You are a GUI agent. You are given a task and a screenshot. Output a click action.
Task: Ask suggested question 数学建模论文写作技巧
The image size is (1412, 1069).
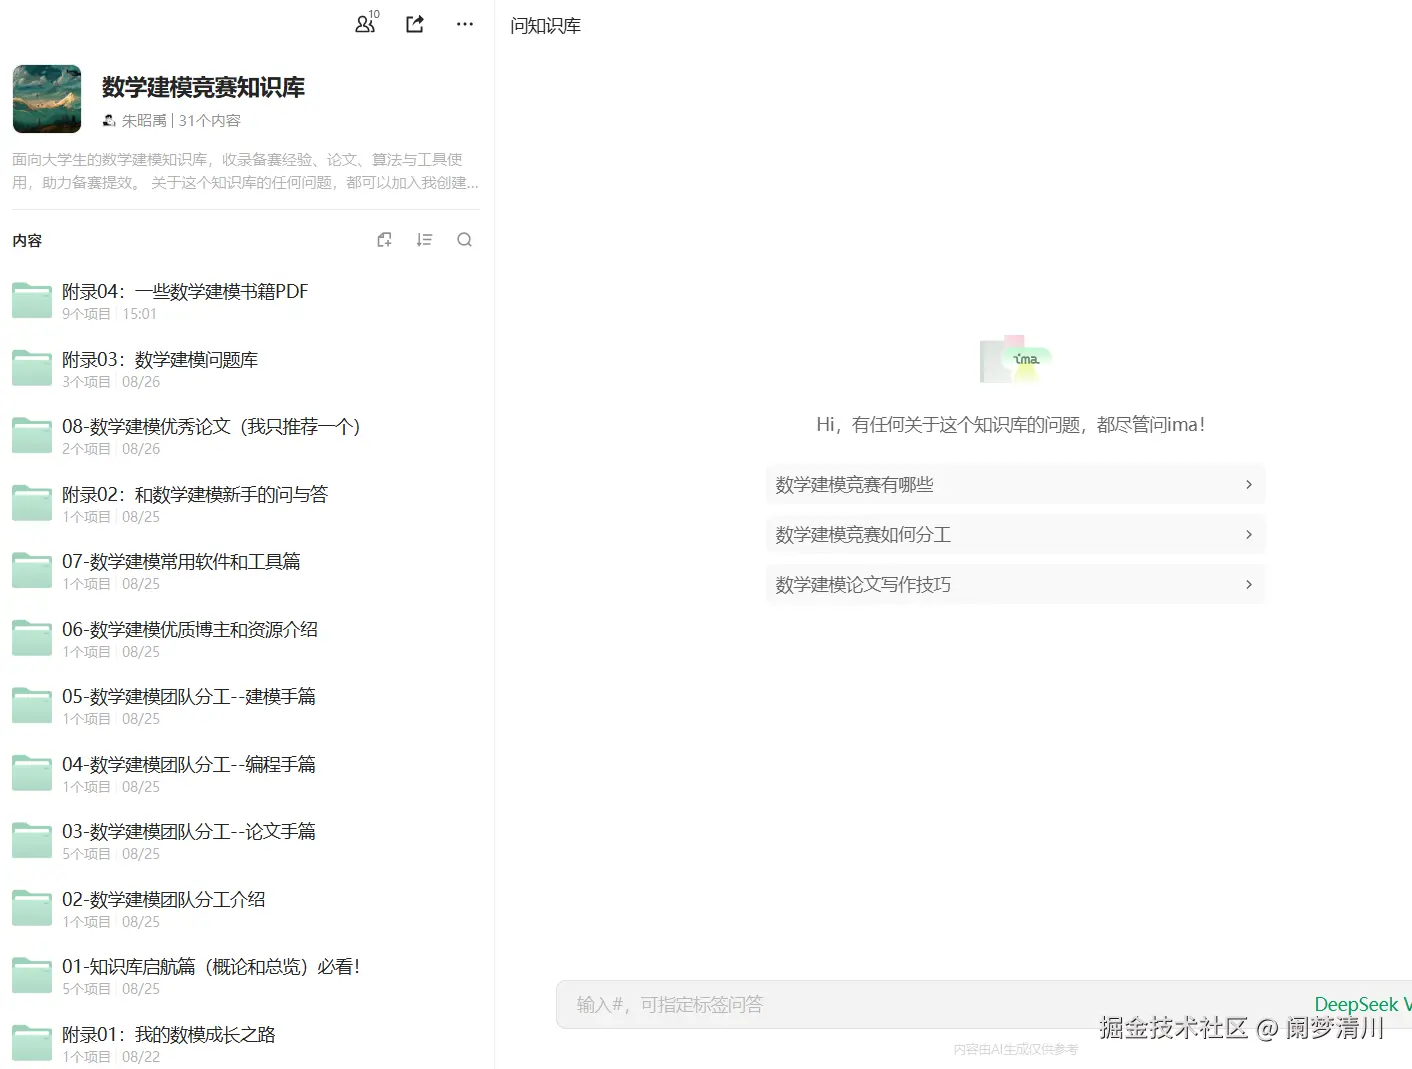pos(1015,584)
